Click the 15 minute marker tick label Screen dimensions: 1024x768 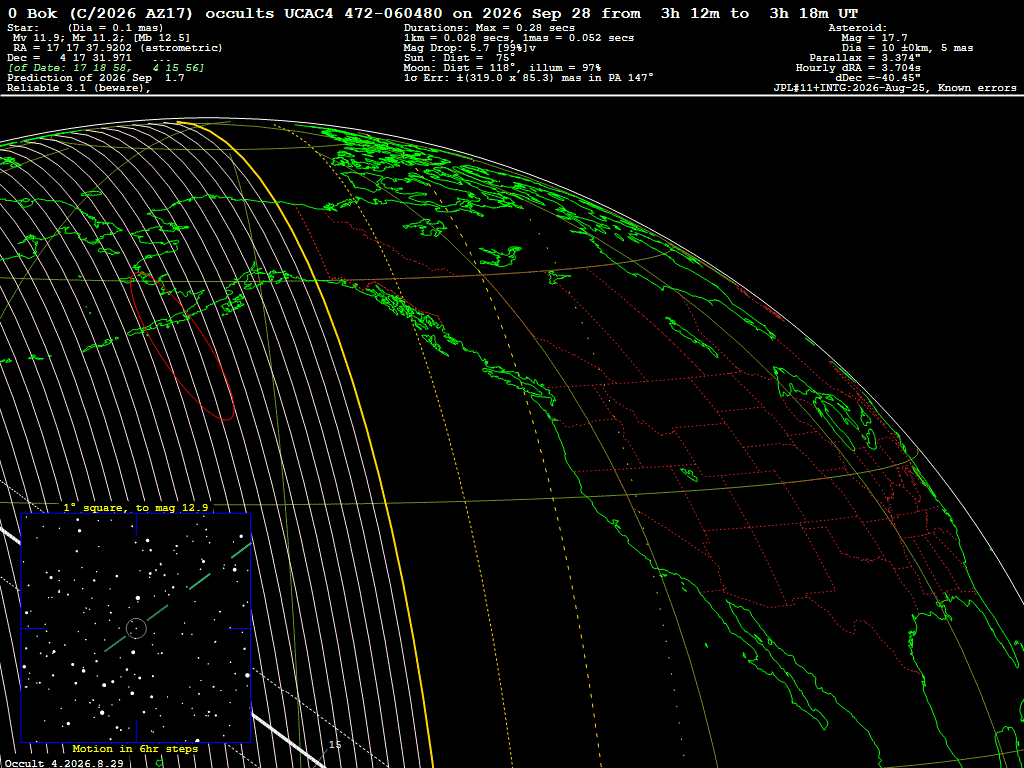pyautogui.click(x=335, y=744)
